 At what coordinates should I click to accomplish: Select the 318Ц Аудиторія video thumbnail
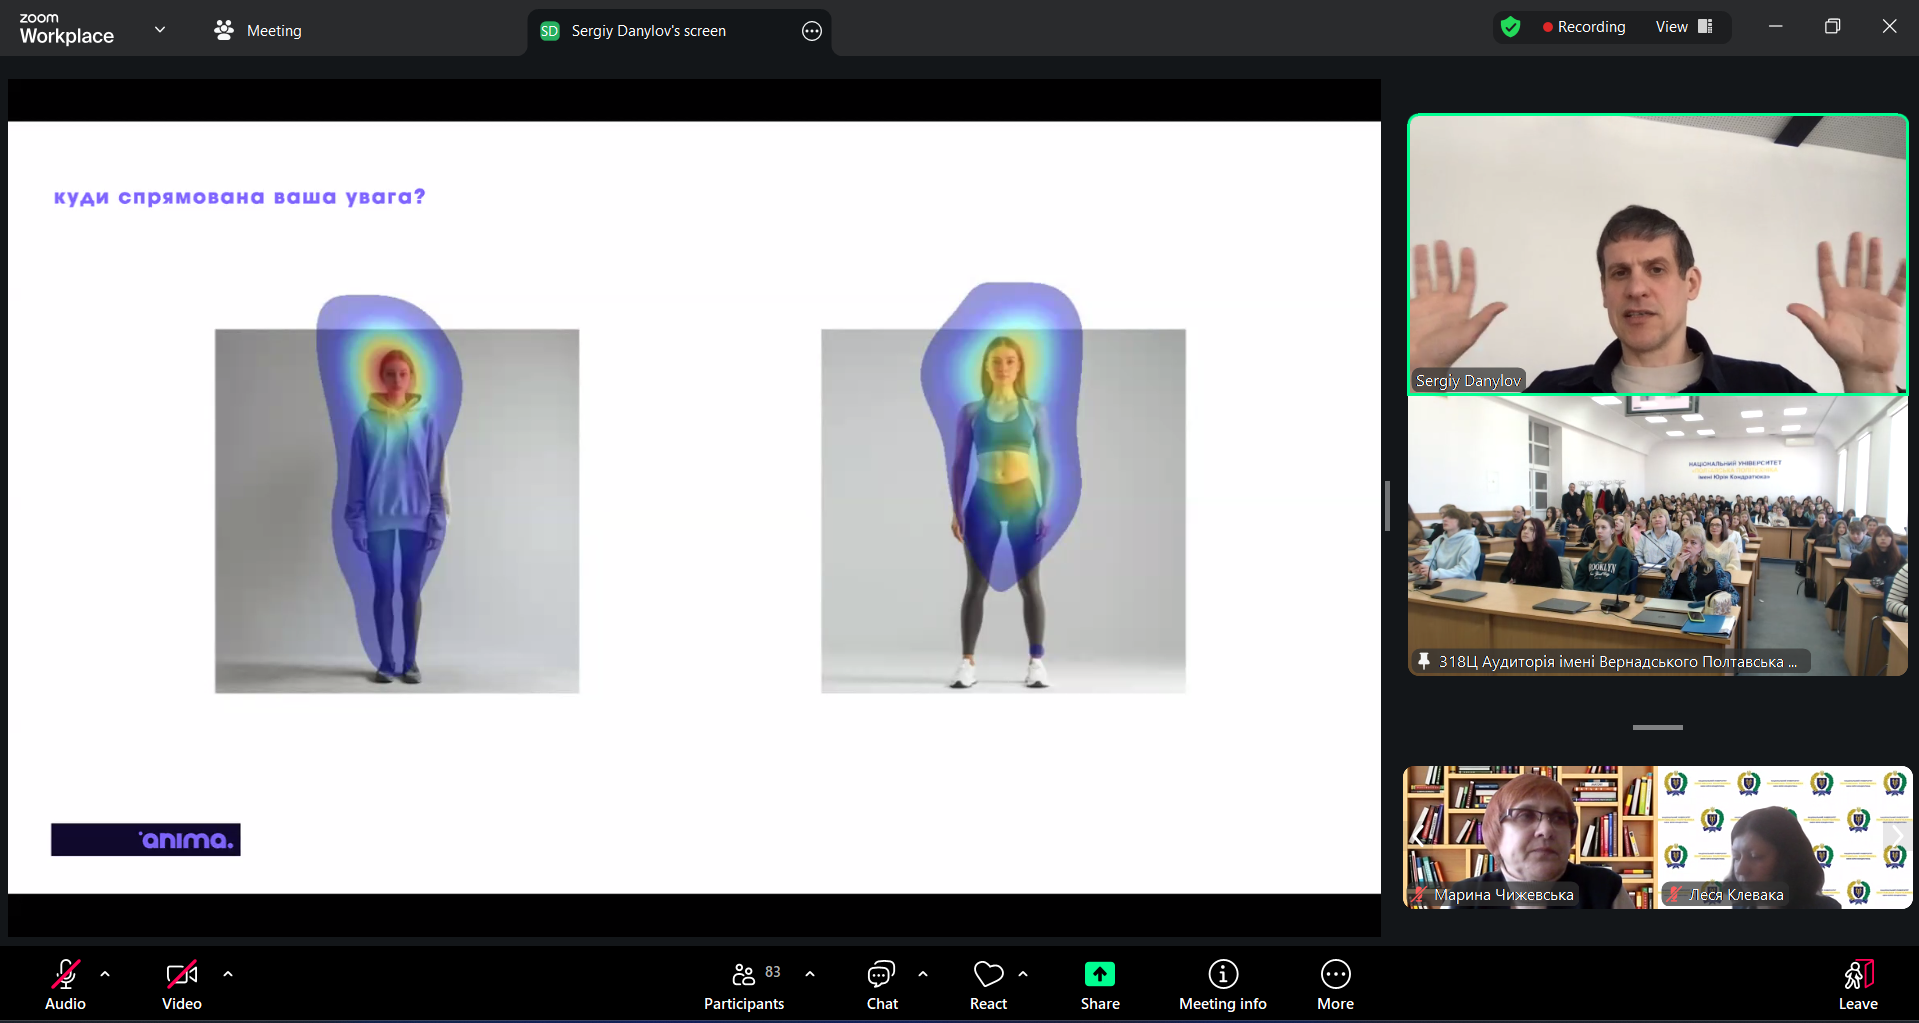point(1657,535)
